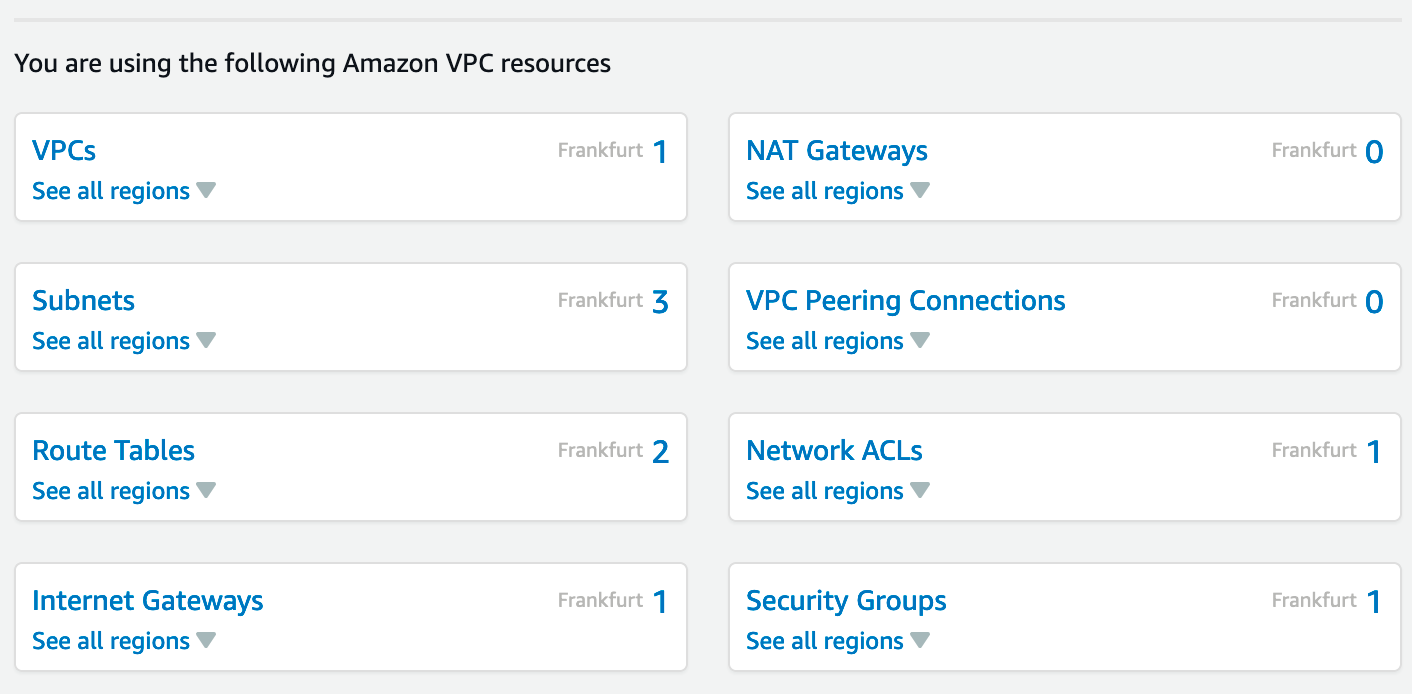Click the Frankfurt Route Tables count of 2
1412x694 pixels.
click(x=659, y=452)
